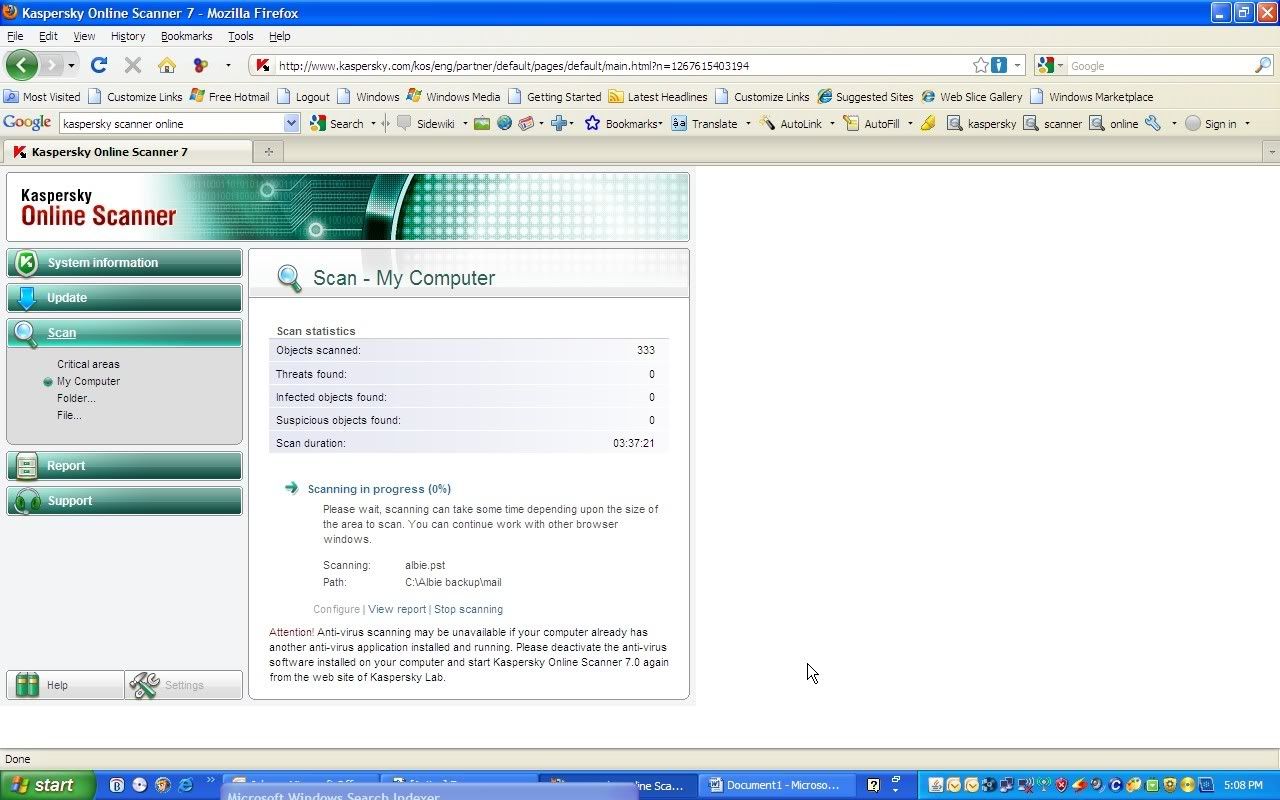The width and height of the screenshot is (1280, 800).
Task: Open the Scan section header
Action: pos(125,333)
